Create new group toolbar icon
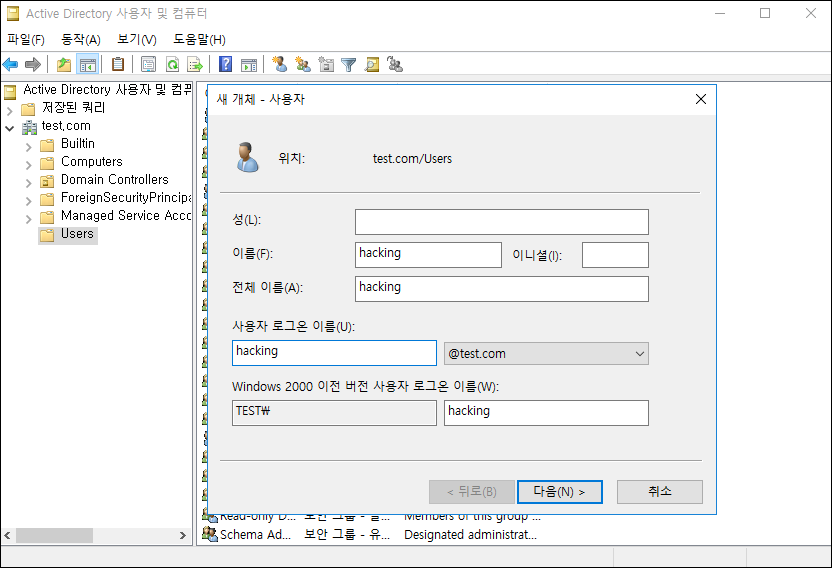 (303, 64)
